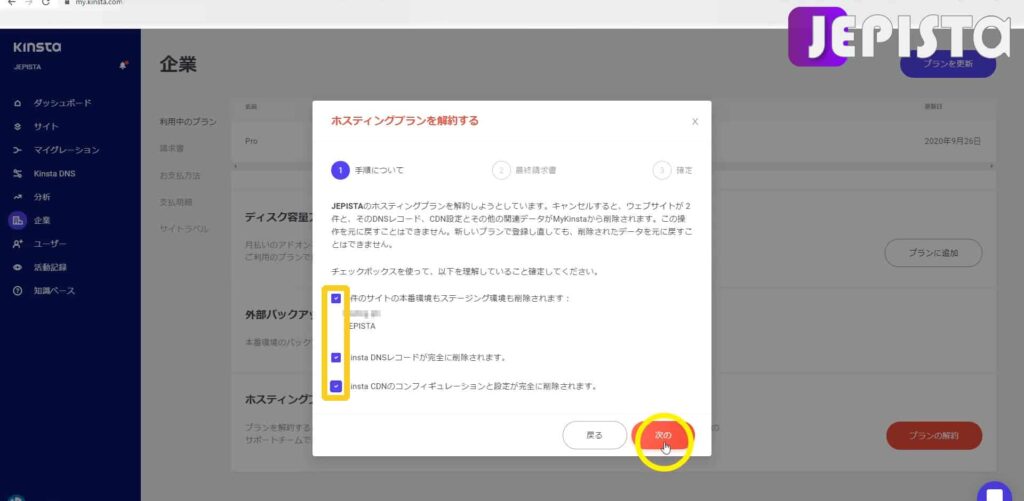Select 企業 in the sidebar
Viewport: 1024px width, 501px height.
tap(42, 221)
